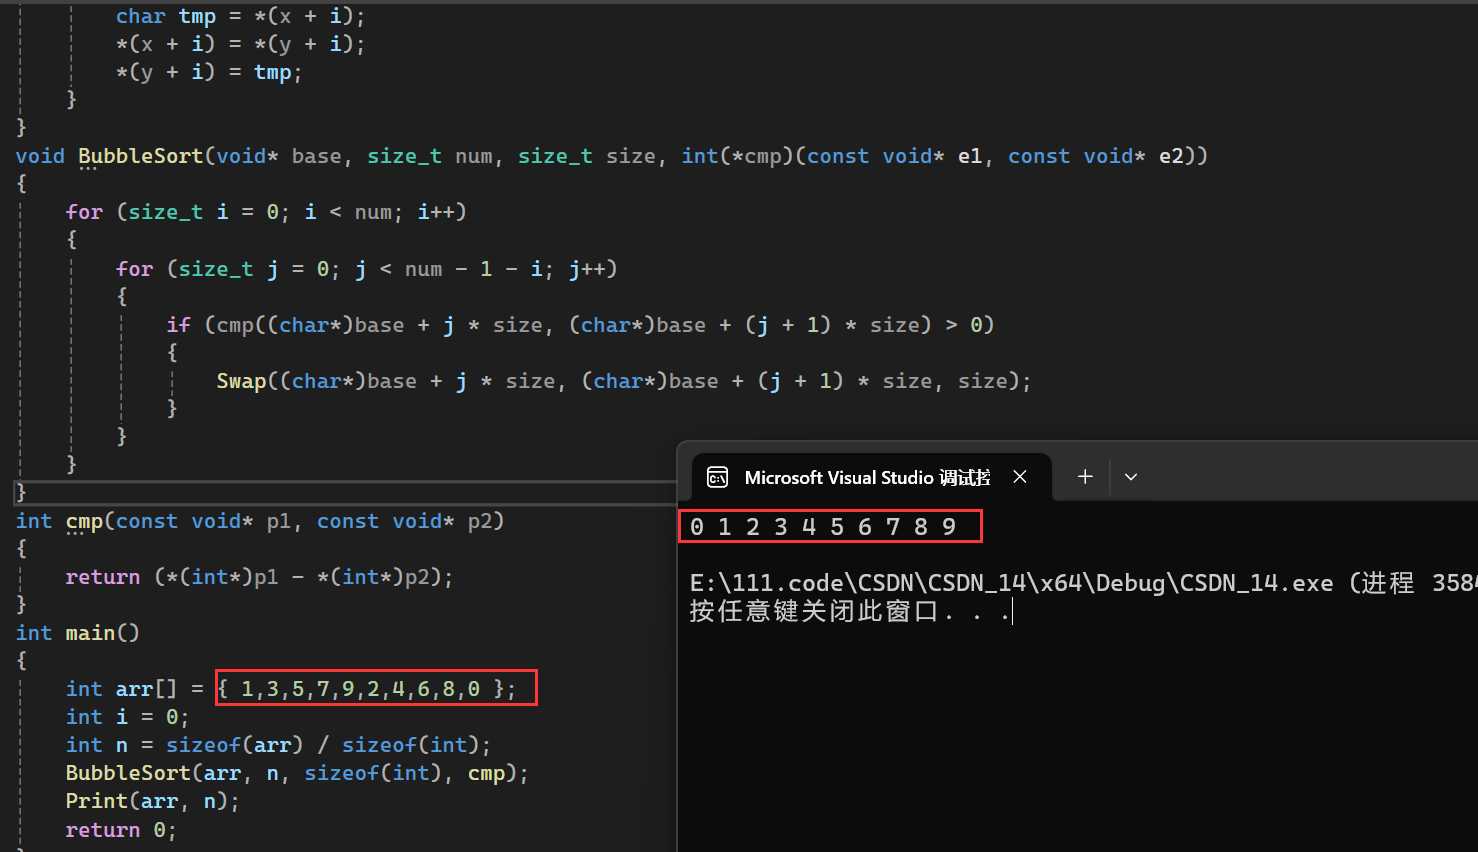Open a new terminal tab with plus
1478x852 pixels.
(x=1085, y=477)
